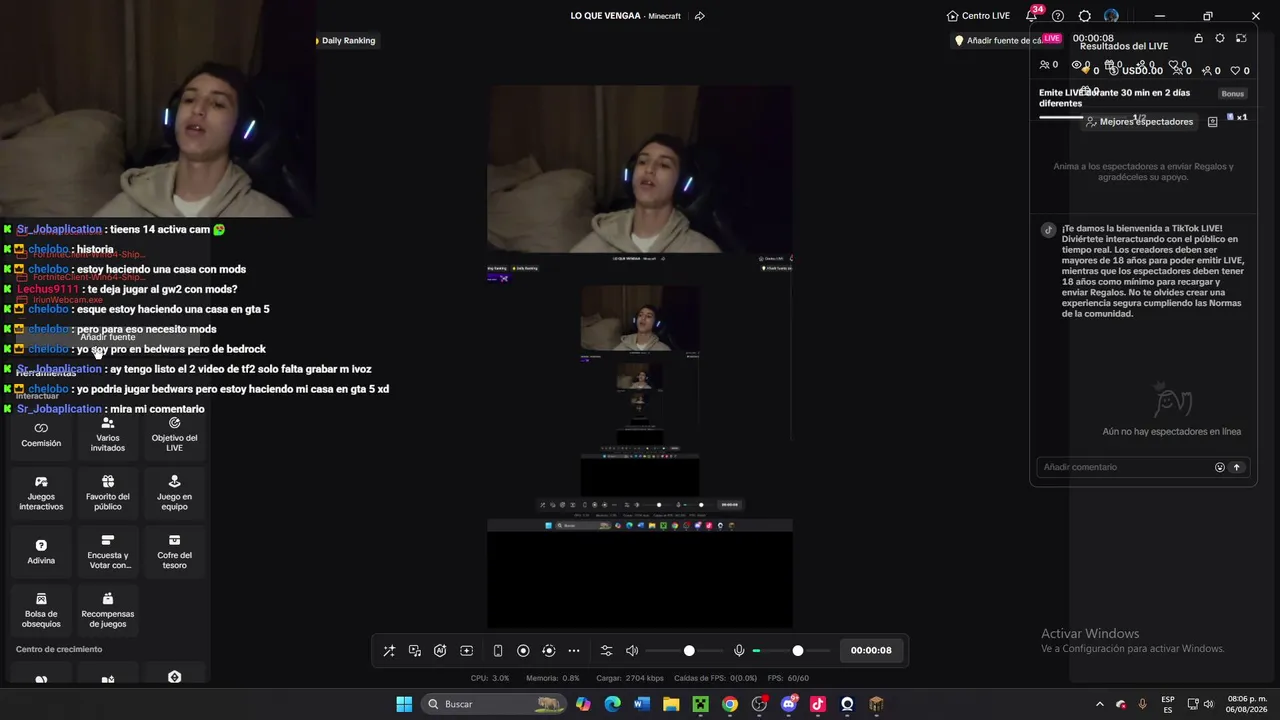Start recording with the record icon
The height and width of the screenshot is (720, 1280).
523,651
